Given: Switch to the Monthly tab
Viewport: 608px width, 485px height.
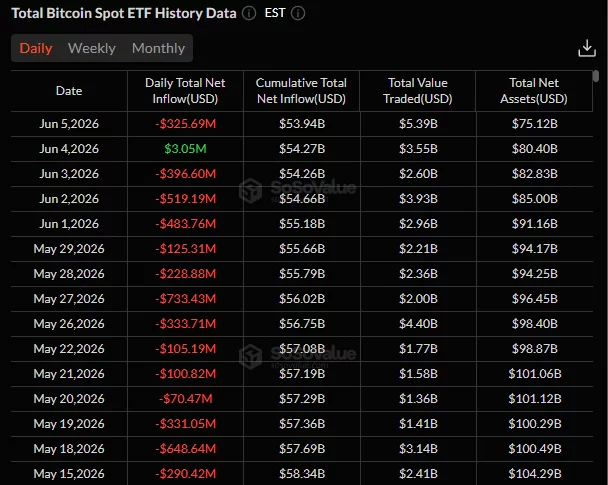Looking at the screenshot, I should click(x=159, y=48).
